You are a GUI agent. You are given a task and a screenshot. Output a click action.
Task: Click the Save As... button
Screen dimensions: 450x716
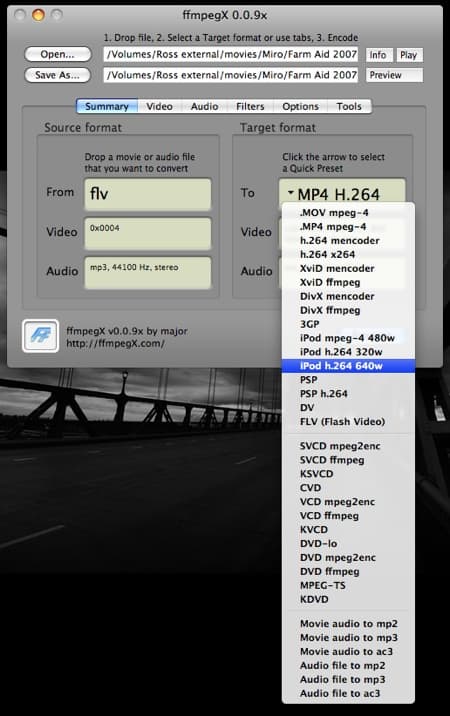point(58,75)
